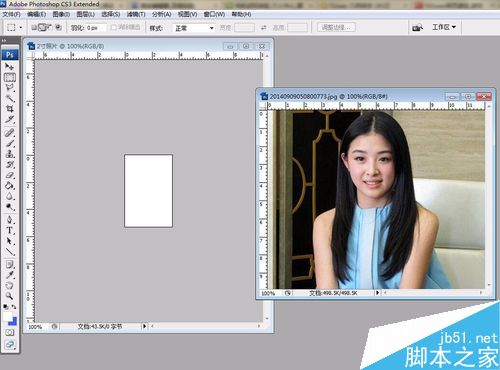Viewport: 500px width, 370px height.
Task: Open the 帮助(H) menu
Action: coord(241,14)
